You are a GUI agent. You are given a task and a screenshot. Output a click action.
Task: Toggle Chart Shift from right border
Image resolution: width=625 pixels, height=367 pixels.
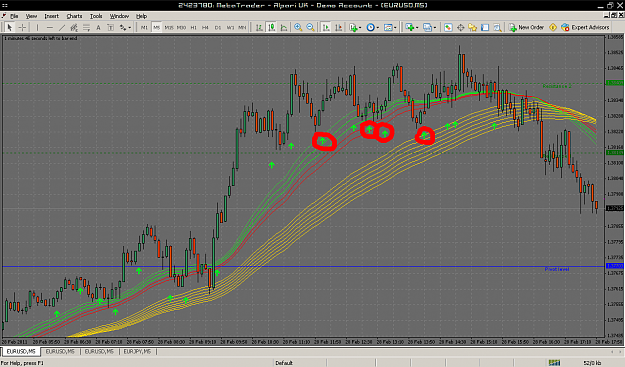[x=338, y=27]
